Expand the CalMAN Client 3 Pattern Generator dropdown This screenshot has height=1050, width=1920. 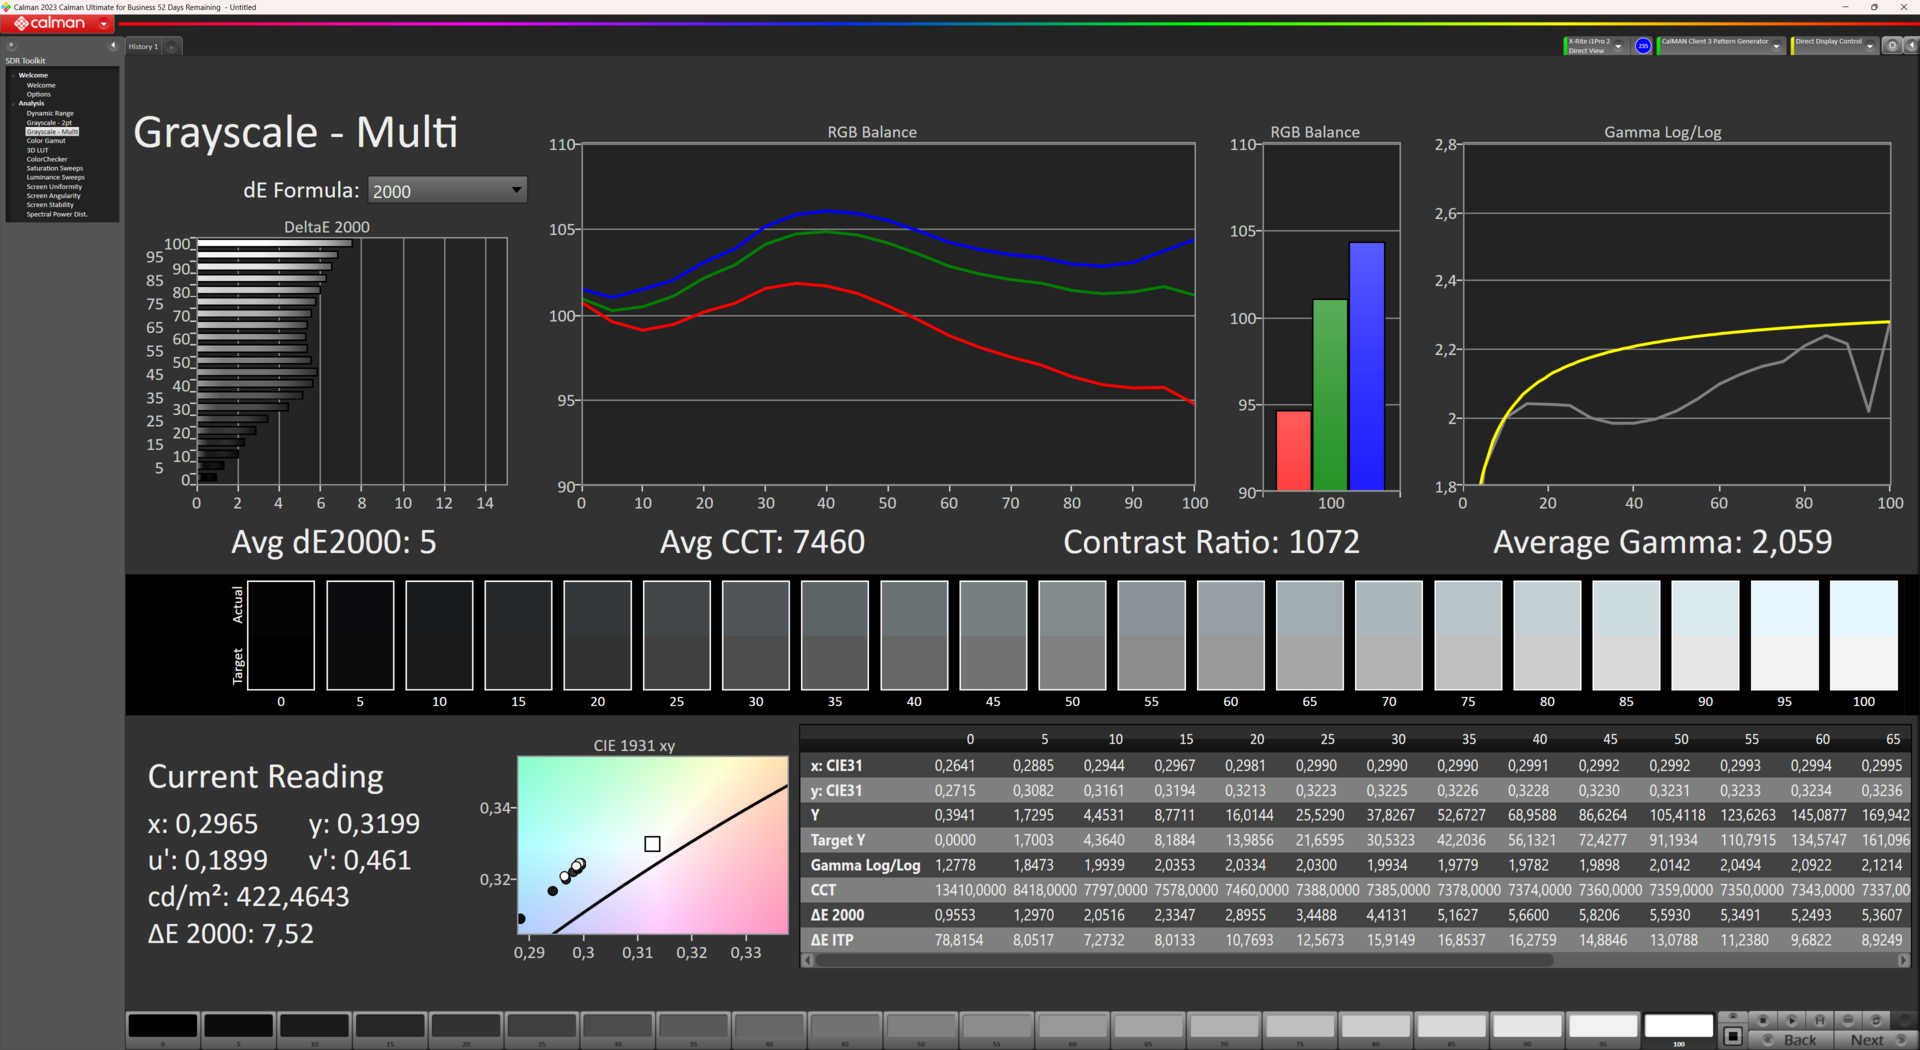click(x=1776, y=46)
